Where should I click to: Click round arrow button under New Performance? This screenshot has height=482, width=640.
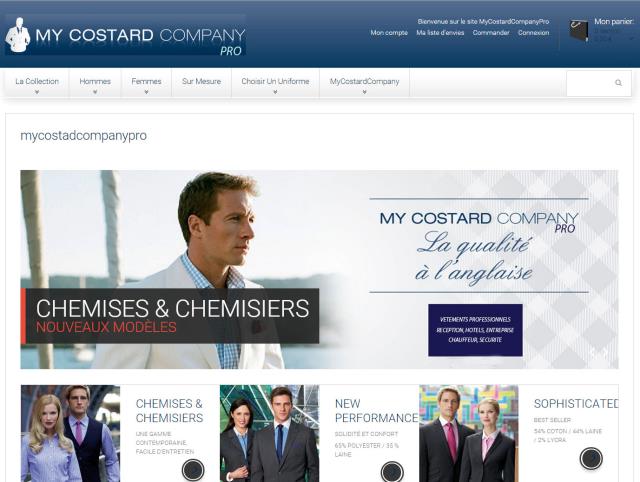(392, 472)
